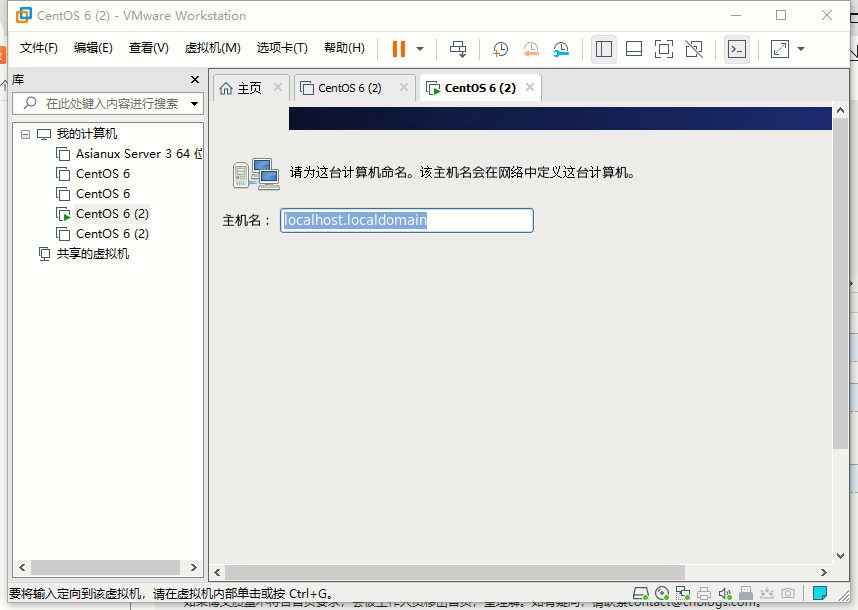Open the power options dropdown arrow
858x610 pixels.
(x=420, y=49)
